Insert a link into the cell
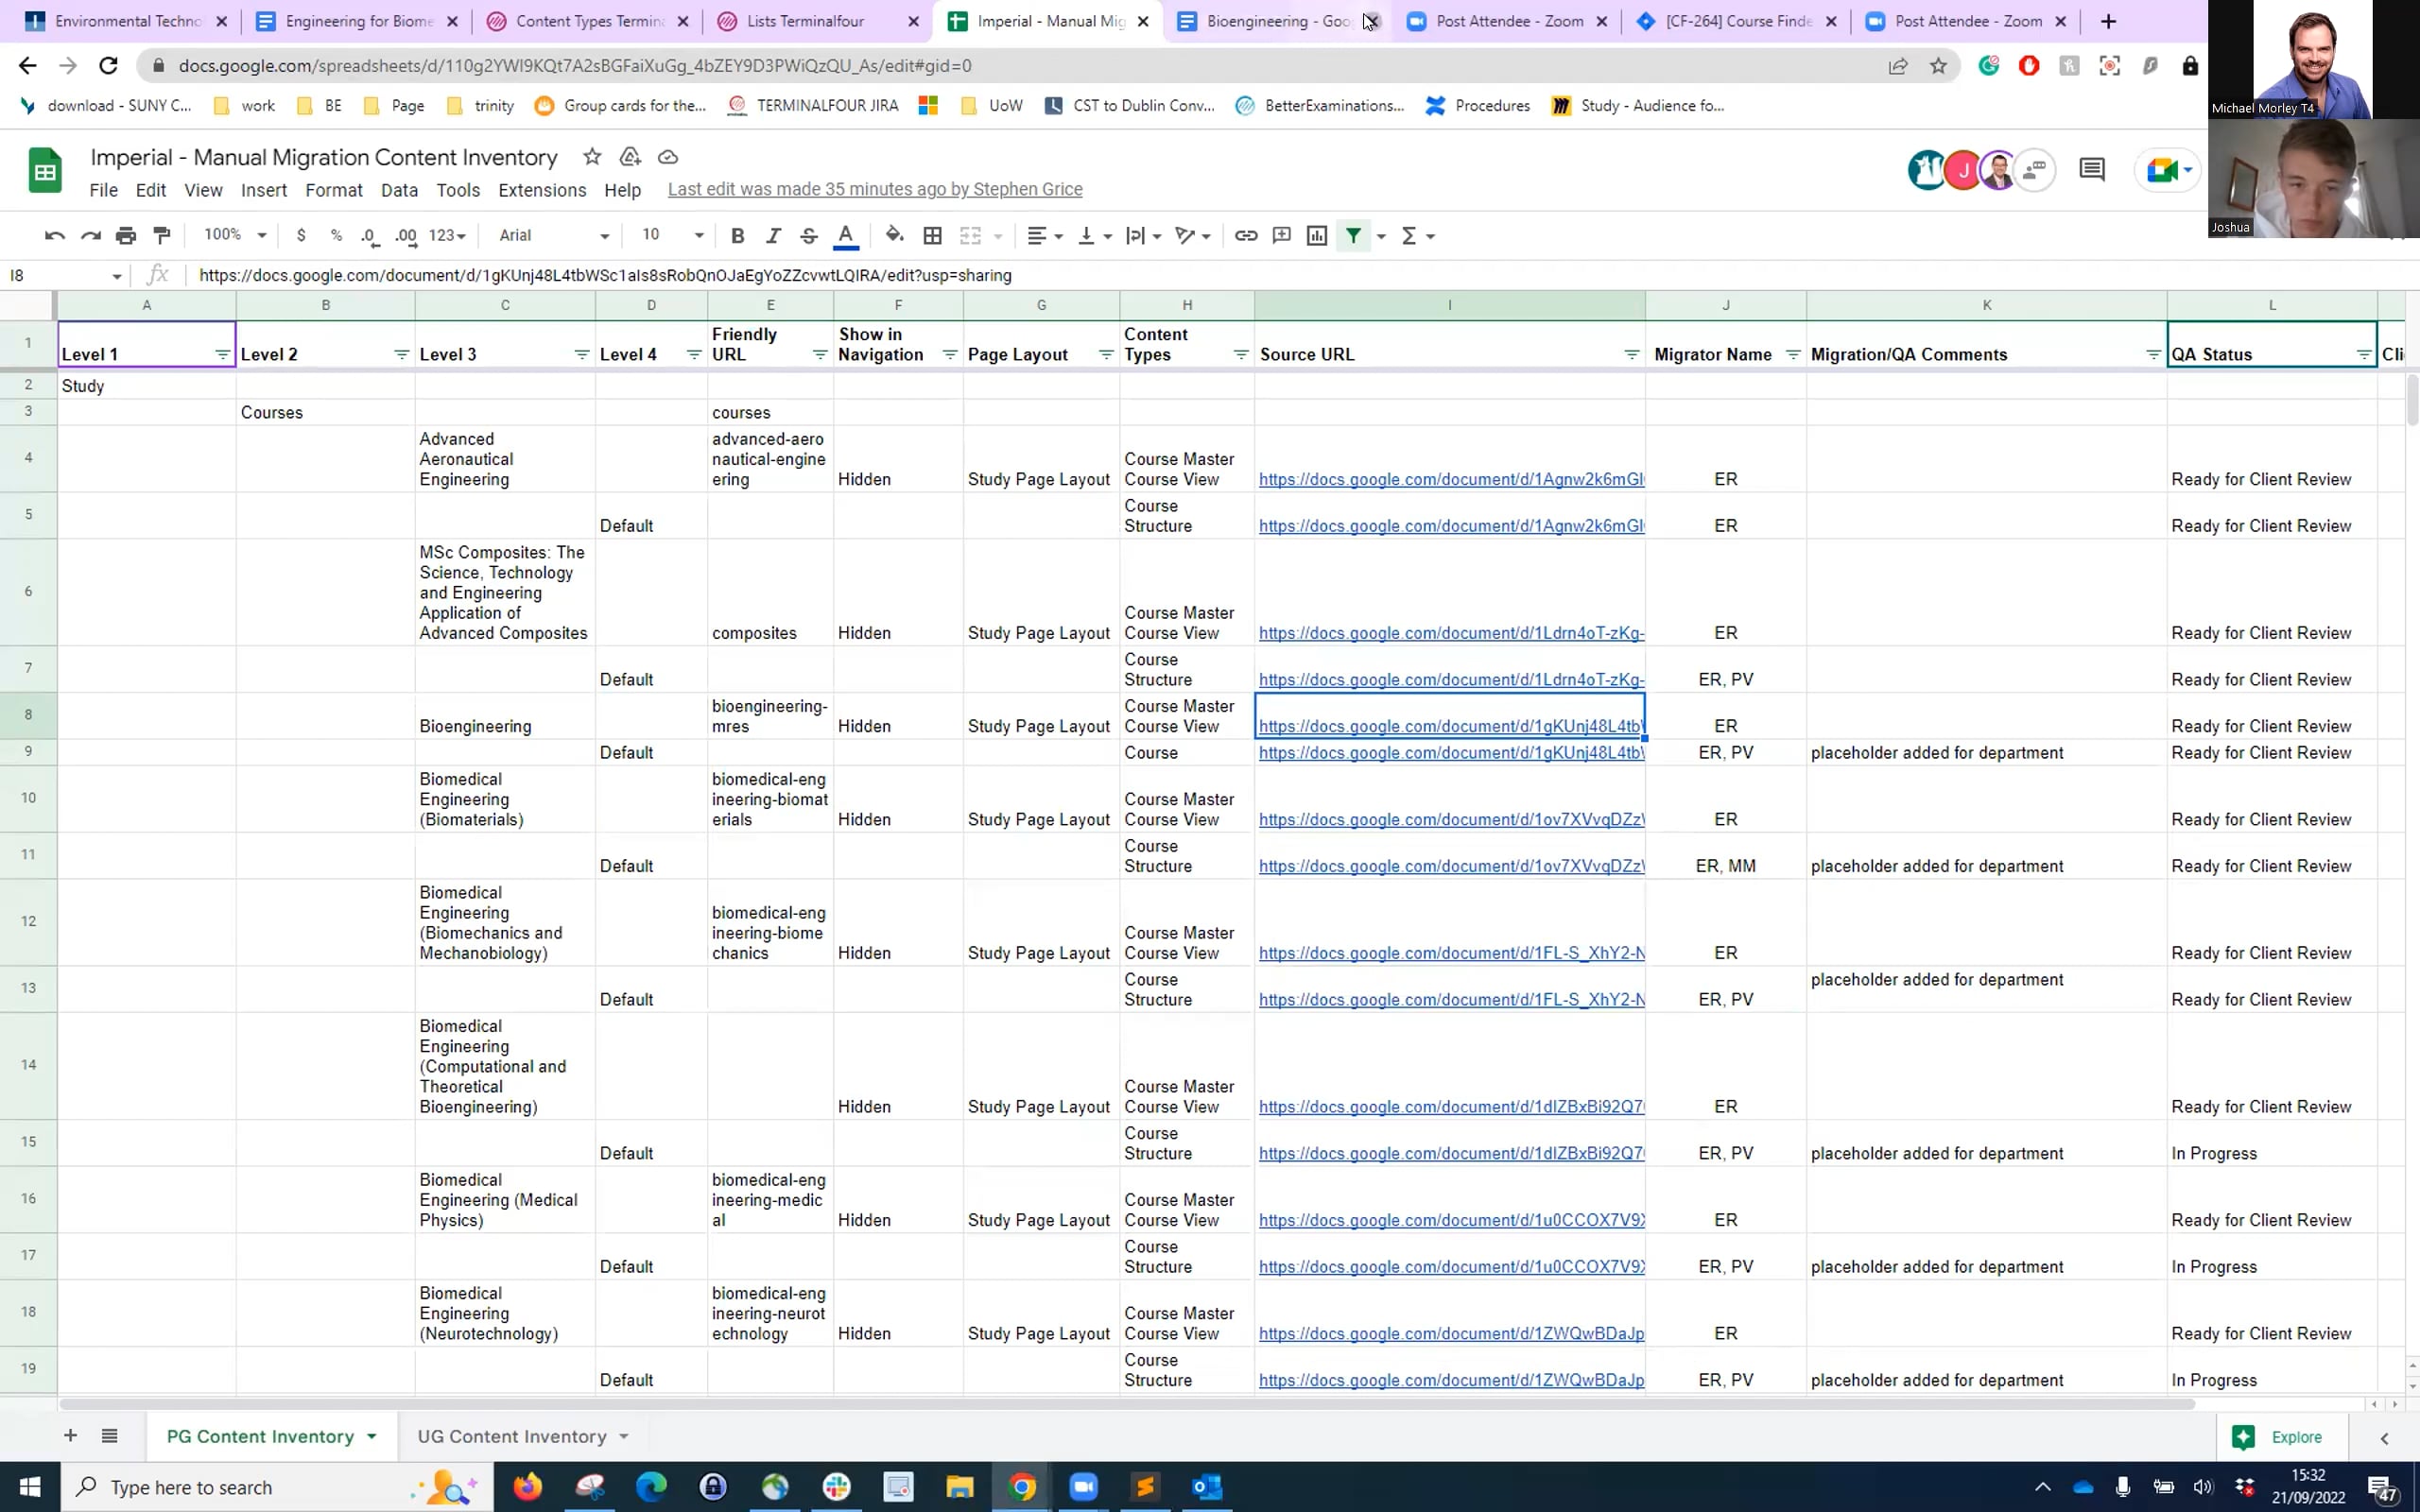2420x1512 pixels. [x=1246, y=235]
